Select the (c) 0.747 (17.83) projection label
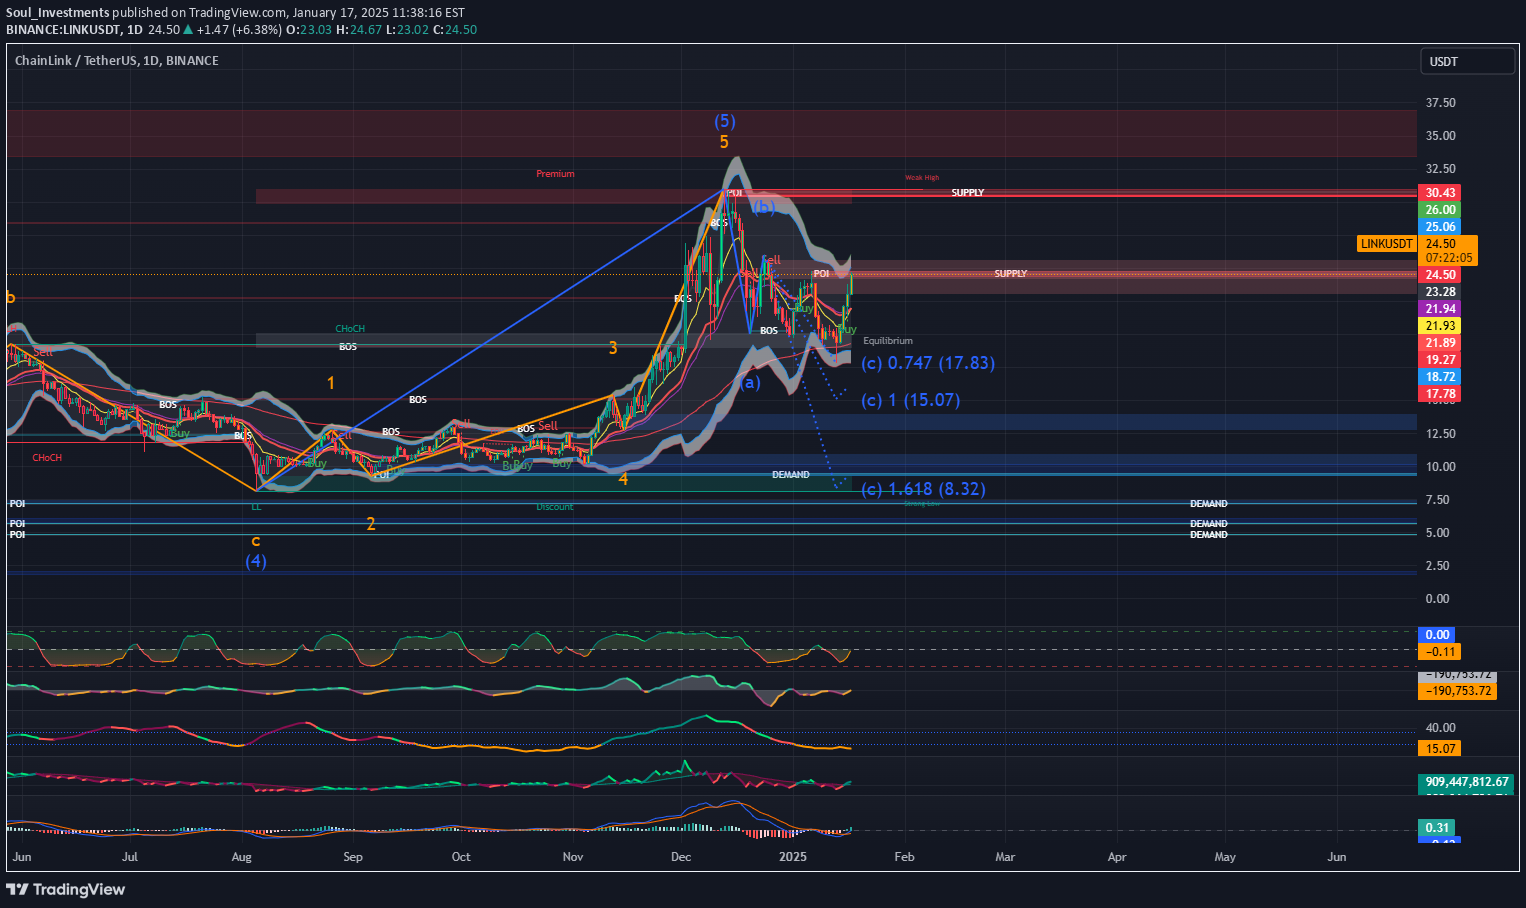The width and height of the screenshot is (1526, 908). (928, 363)
